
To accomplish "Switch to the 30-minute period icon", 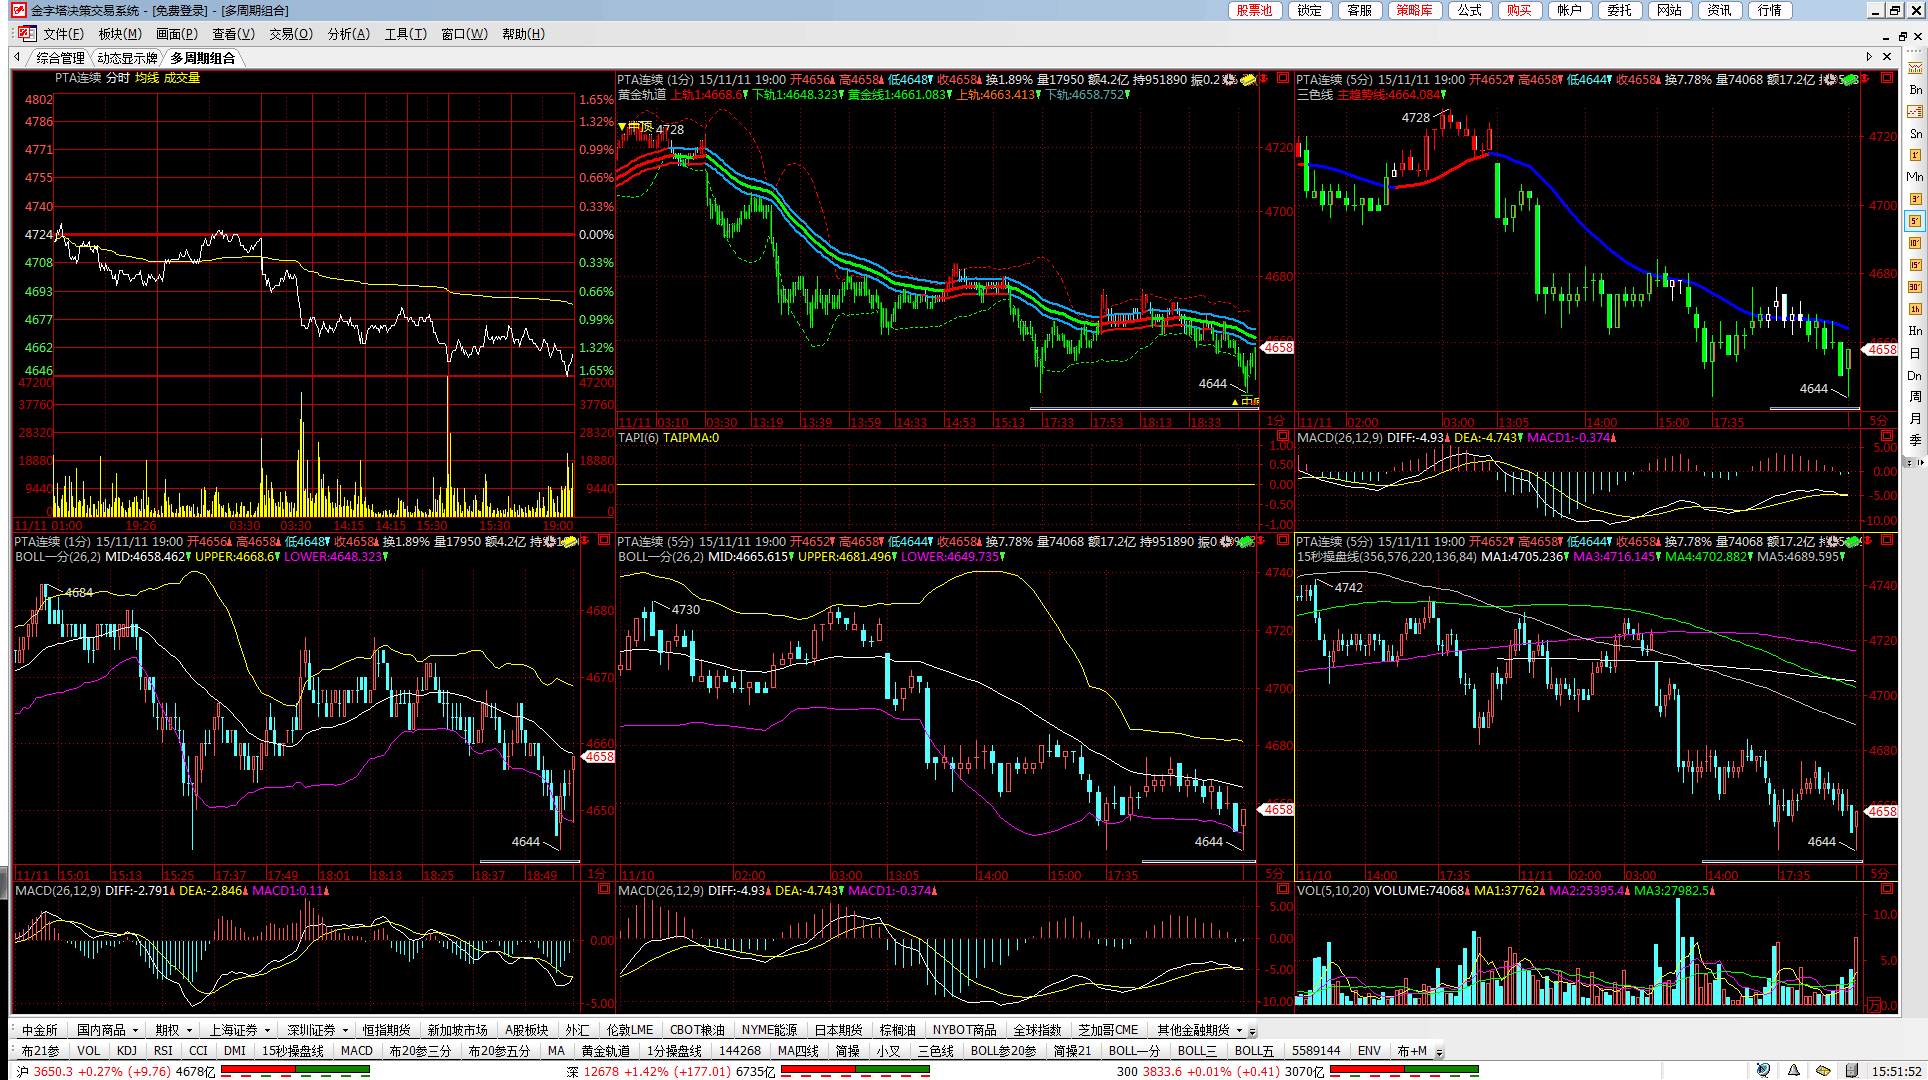I will (1915, 287).
